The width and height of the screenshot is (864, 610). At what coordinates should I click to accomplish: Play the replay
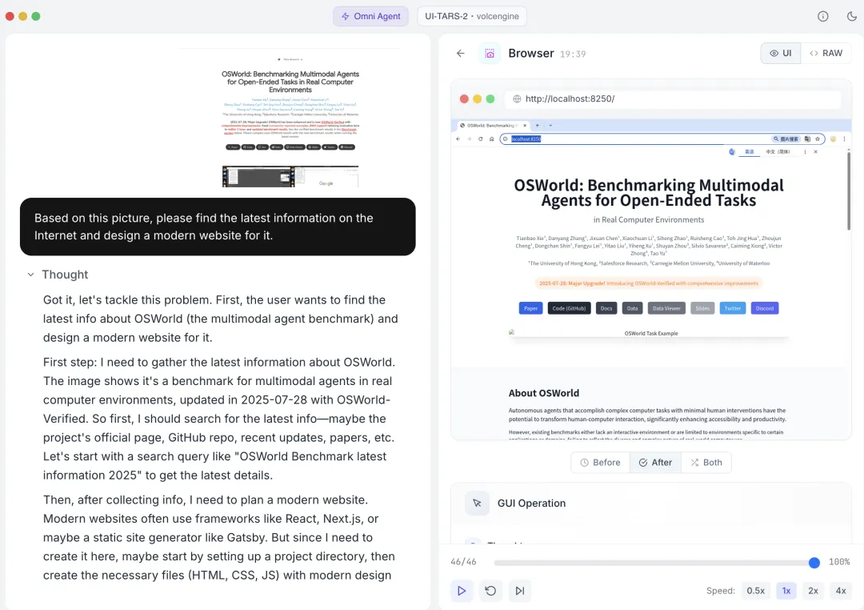tap(461, 591)
